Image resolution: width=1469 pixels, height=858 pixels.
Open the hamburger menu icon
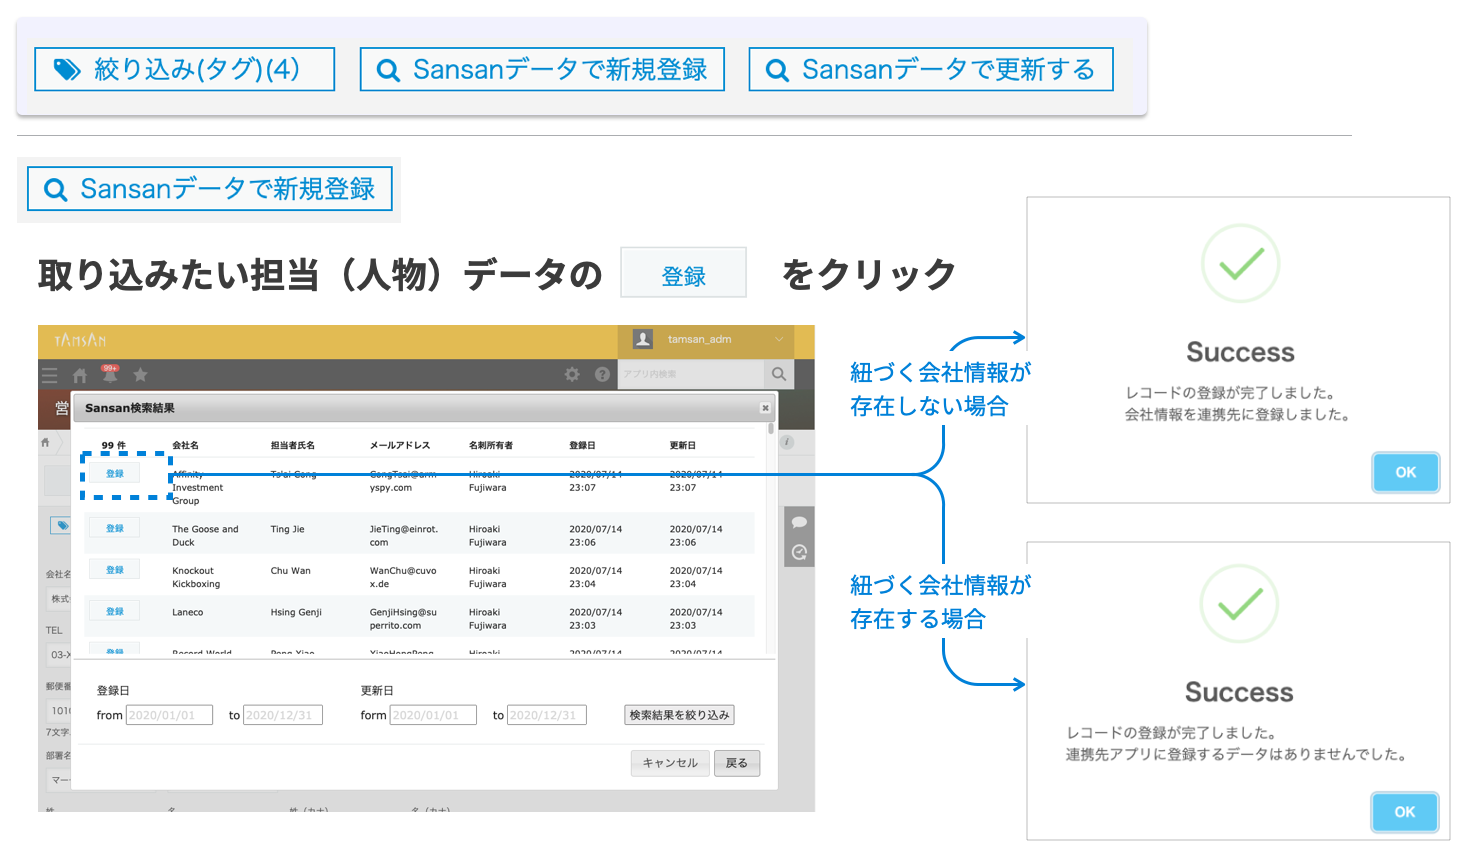50,375
